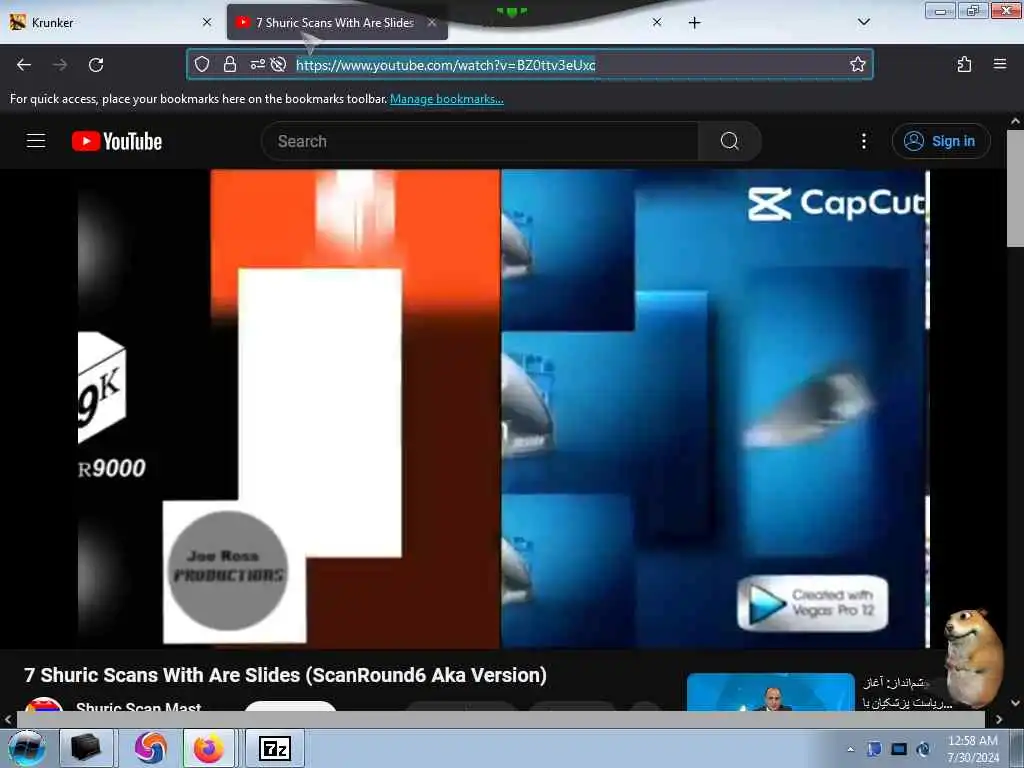Show site security info via padlock

click(x=229, y=64)
